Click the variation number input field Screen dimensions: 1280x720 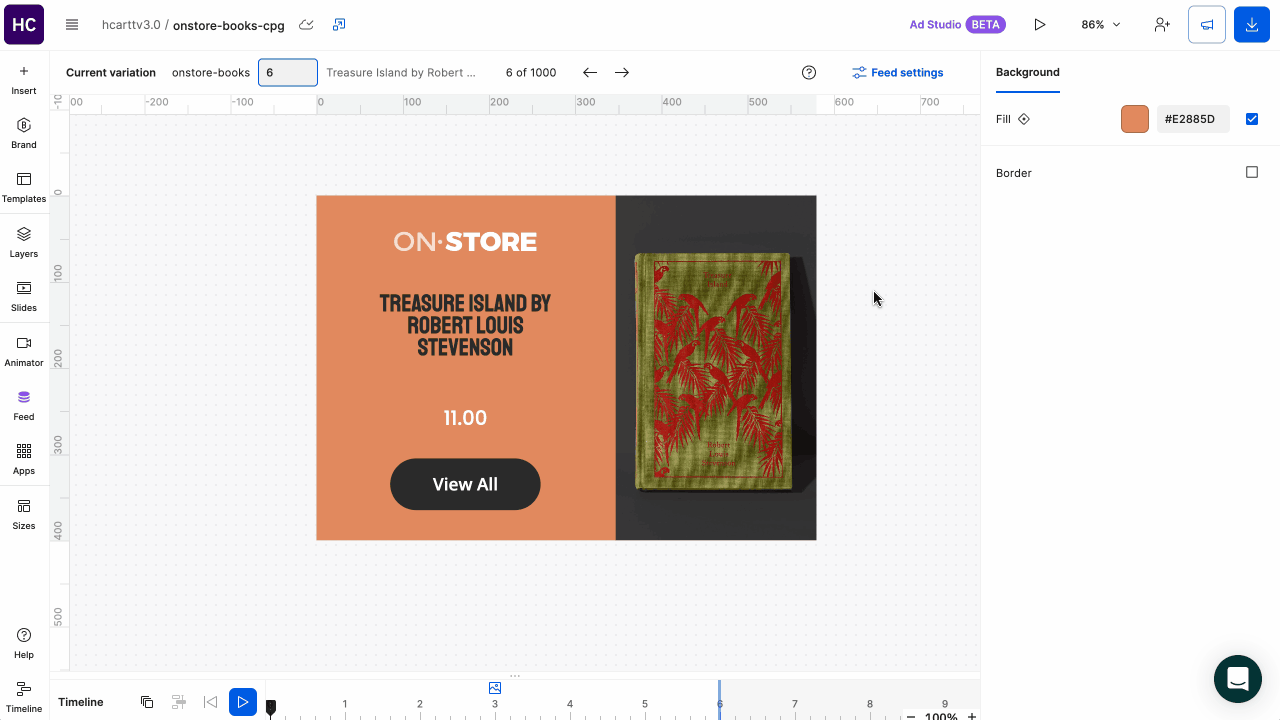pyautogui.click(x=288, y=73)
